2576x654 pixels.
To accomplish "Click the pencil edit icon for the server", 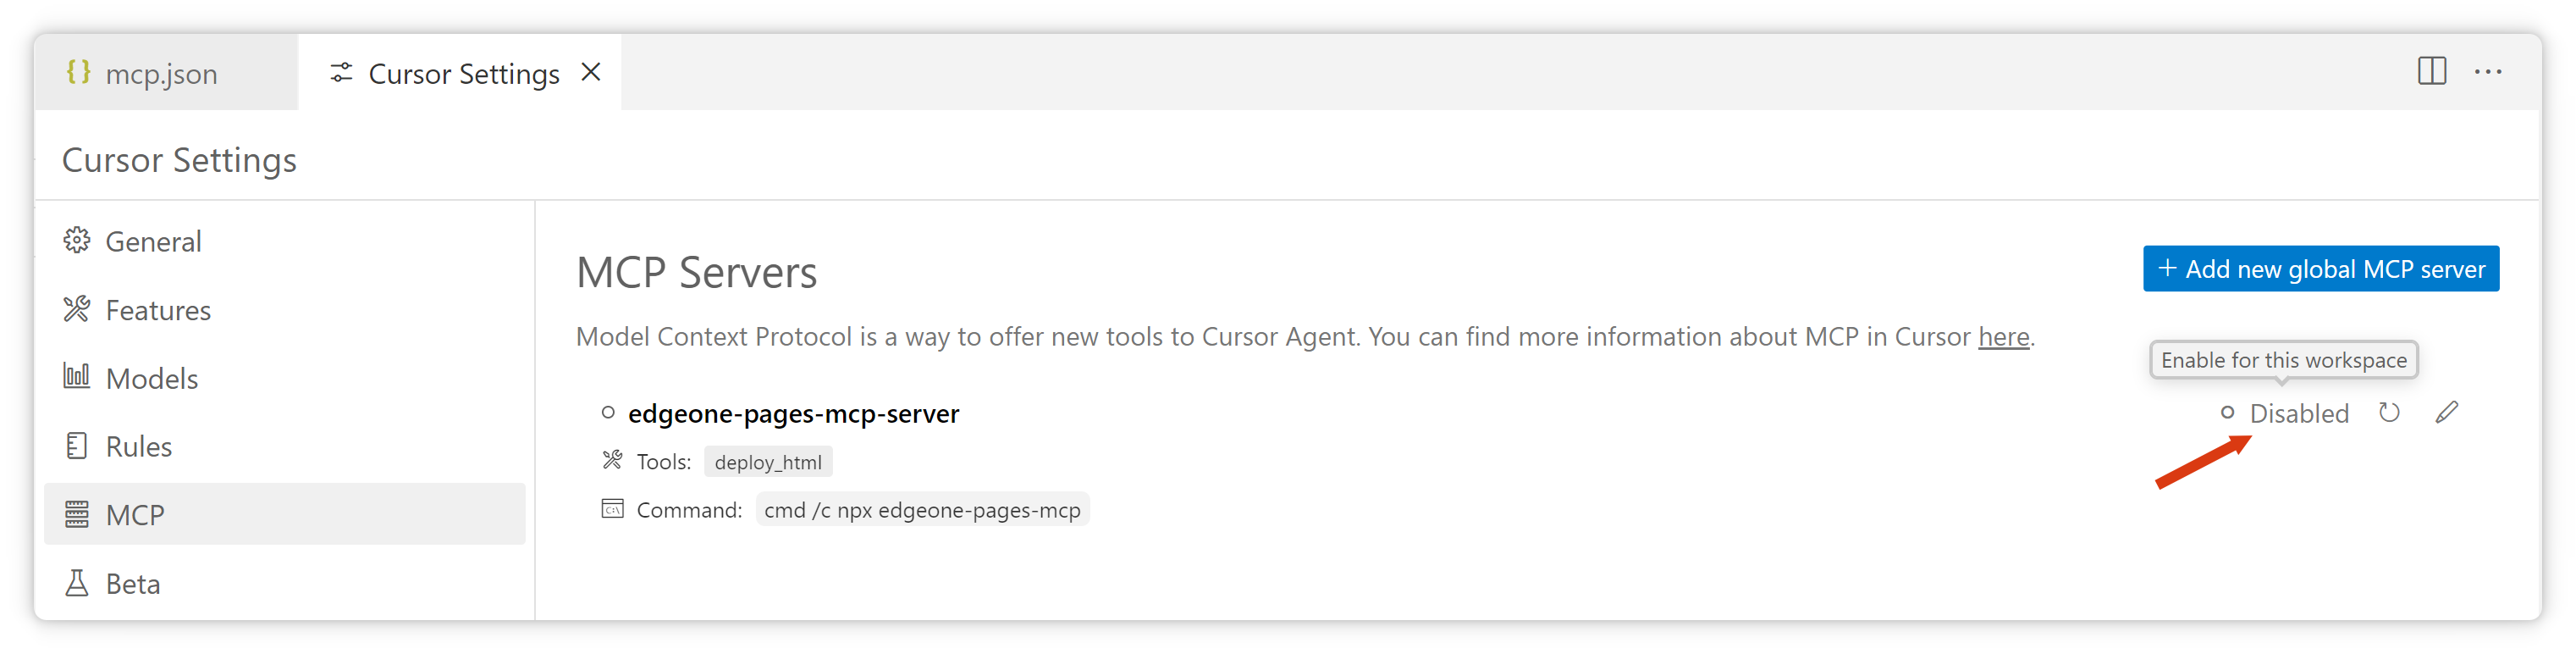I will tap(2446, 413).
